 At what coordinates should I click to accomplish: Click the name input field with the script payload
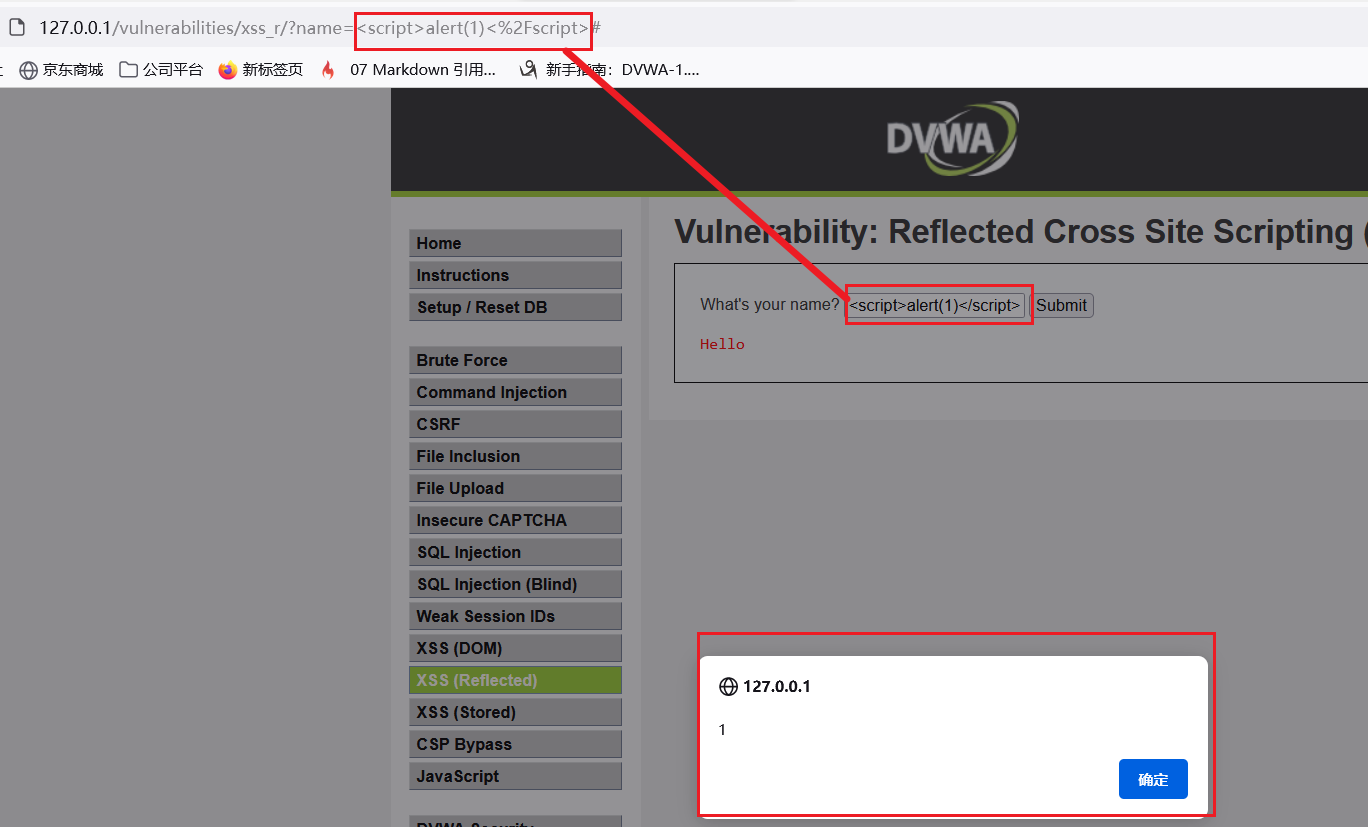pyautogui.click(x=935, y=305)
